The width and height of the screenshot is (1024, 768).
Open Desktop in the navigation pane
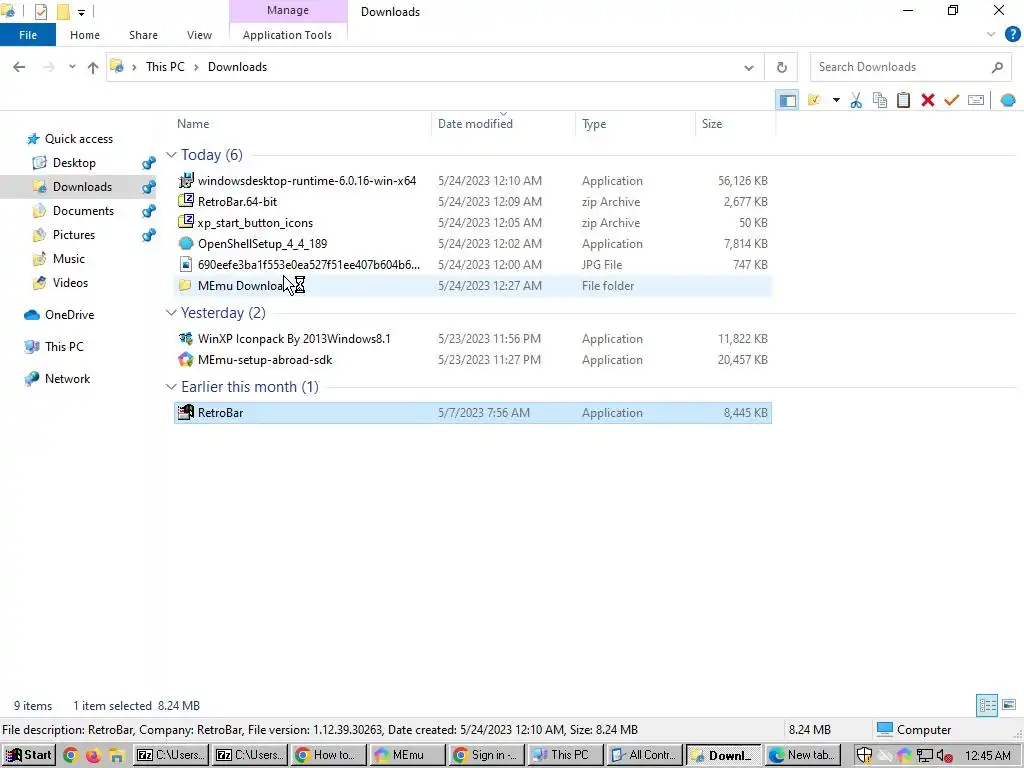[x=74, y=163]
